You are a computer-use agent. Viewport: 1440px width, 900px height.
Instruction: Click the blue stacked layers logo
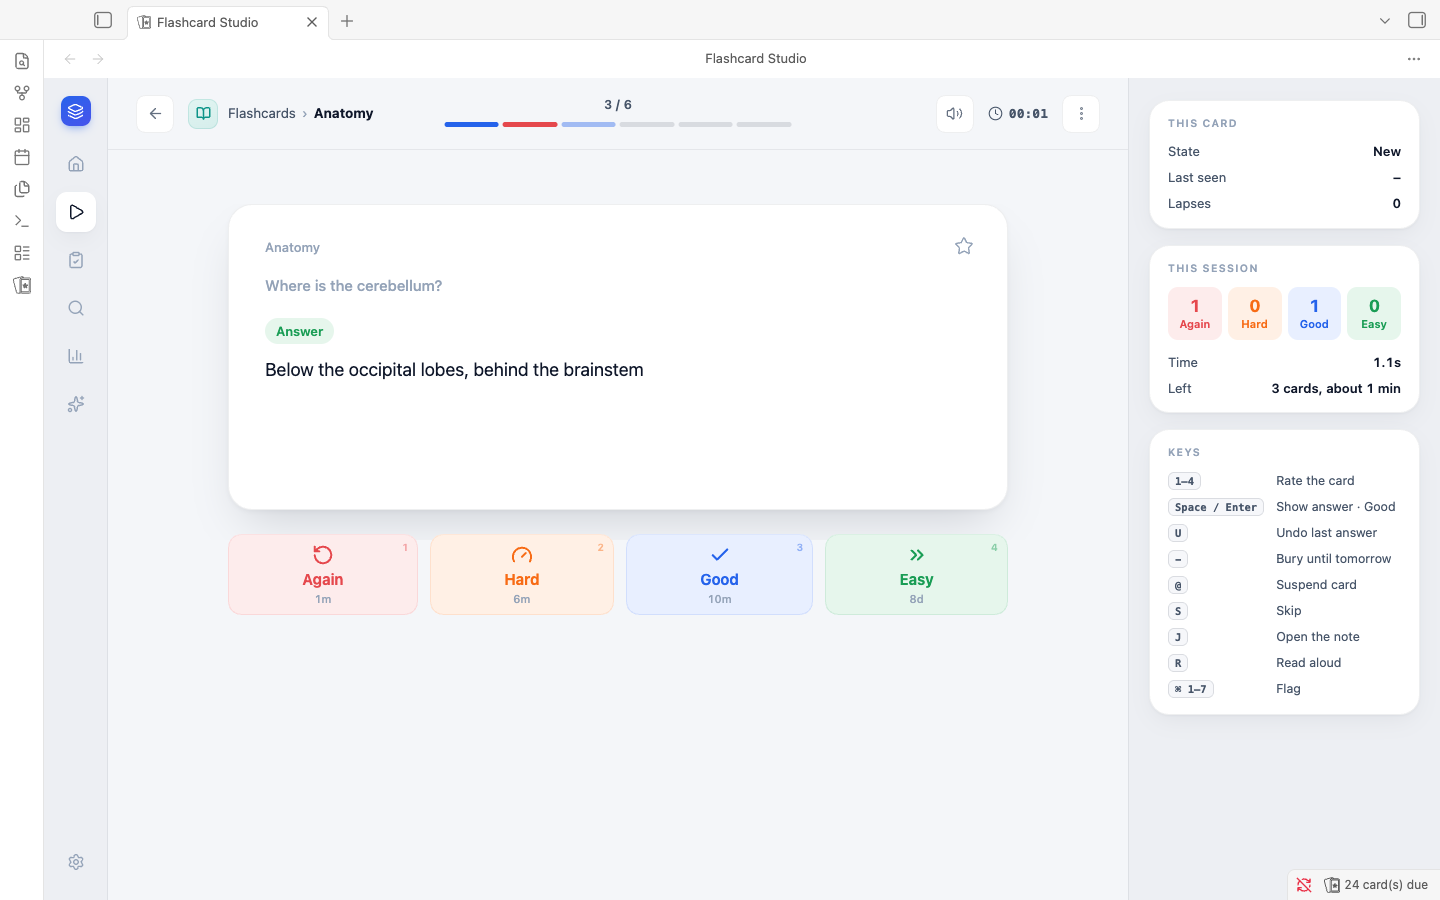click(x=76, y=111)
